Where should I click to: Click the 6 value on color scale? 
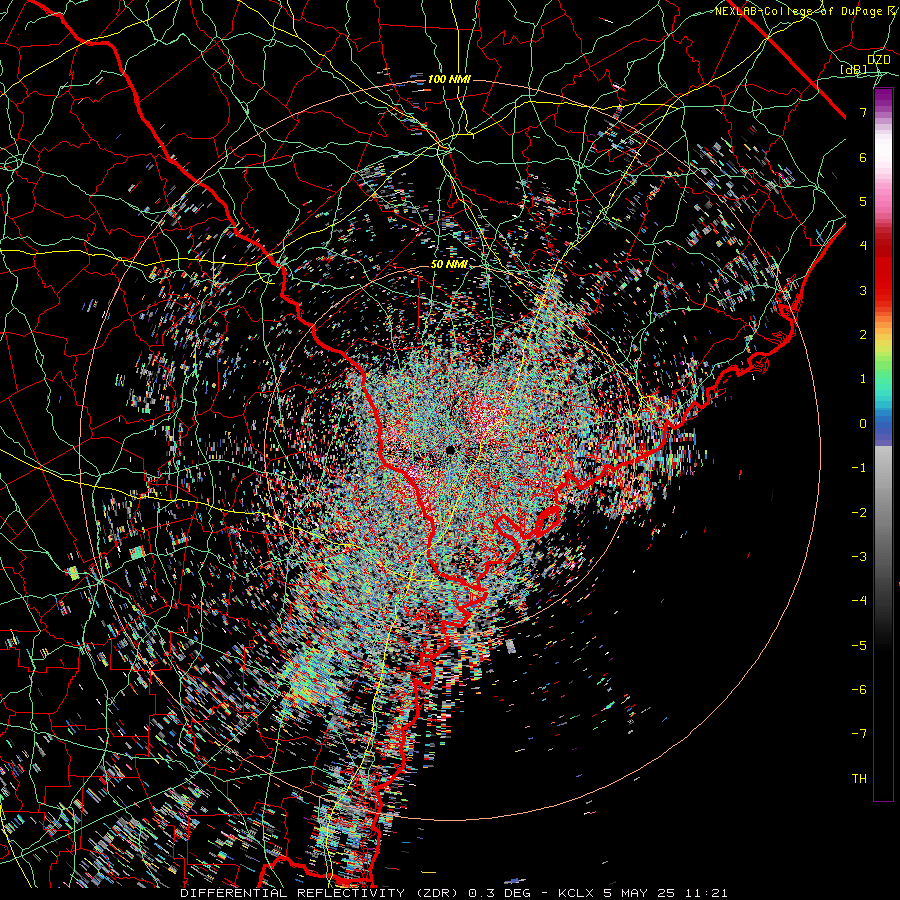(863, 157)
